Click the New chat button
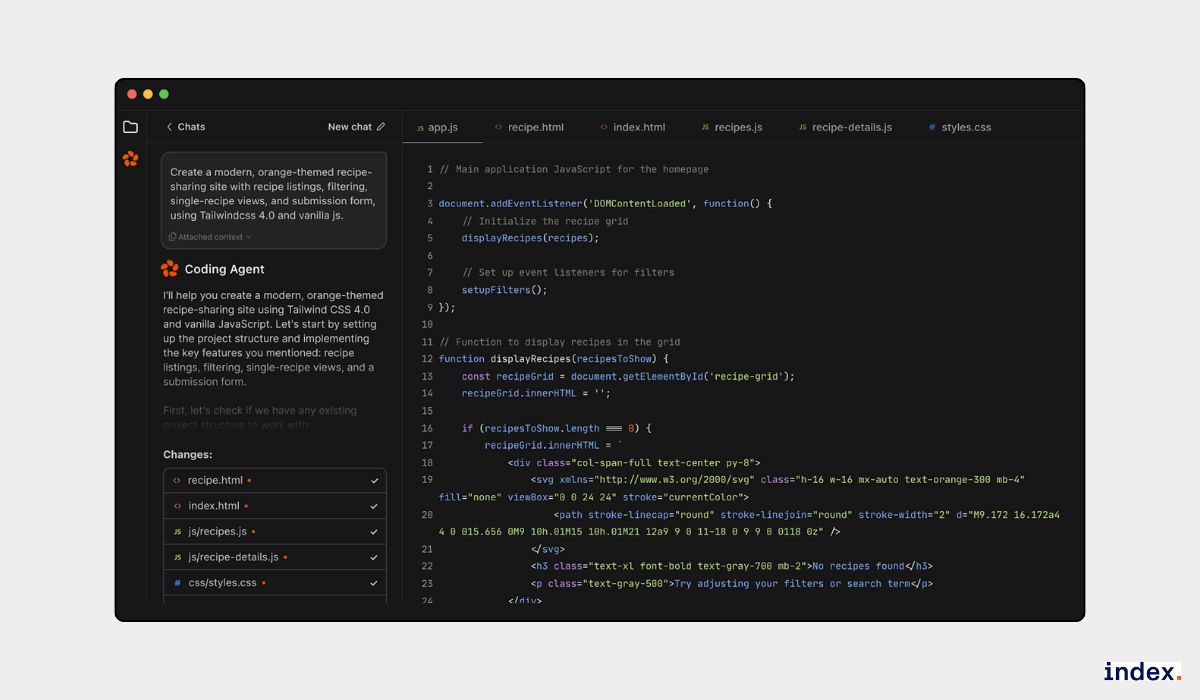Viewport: 1200px width, 700px height. pyautogui.click(x=350, y=127)
